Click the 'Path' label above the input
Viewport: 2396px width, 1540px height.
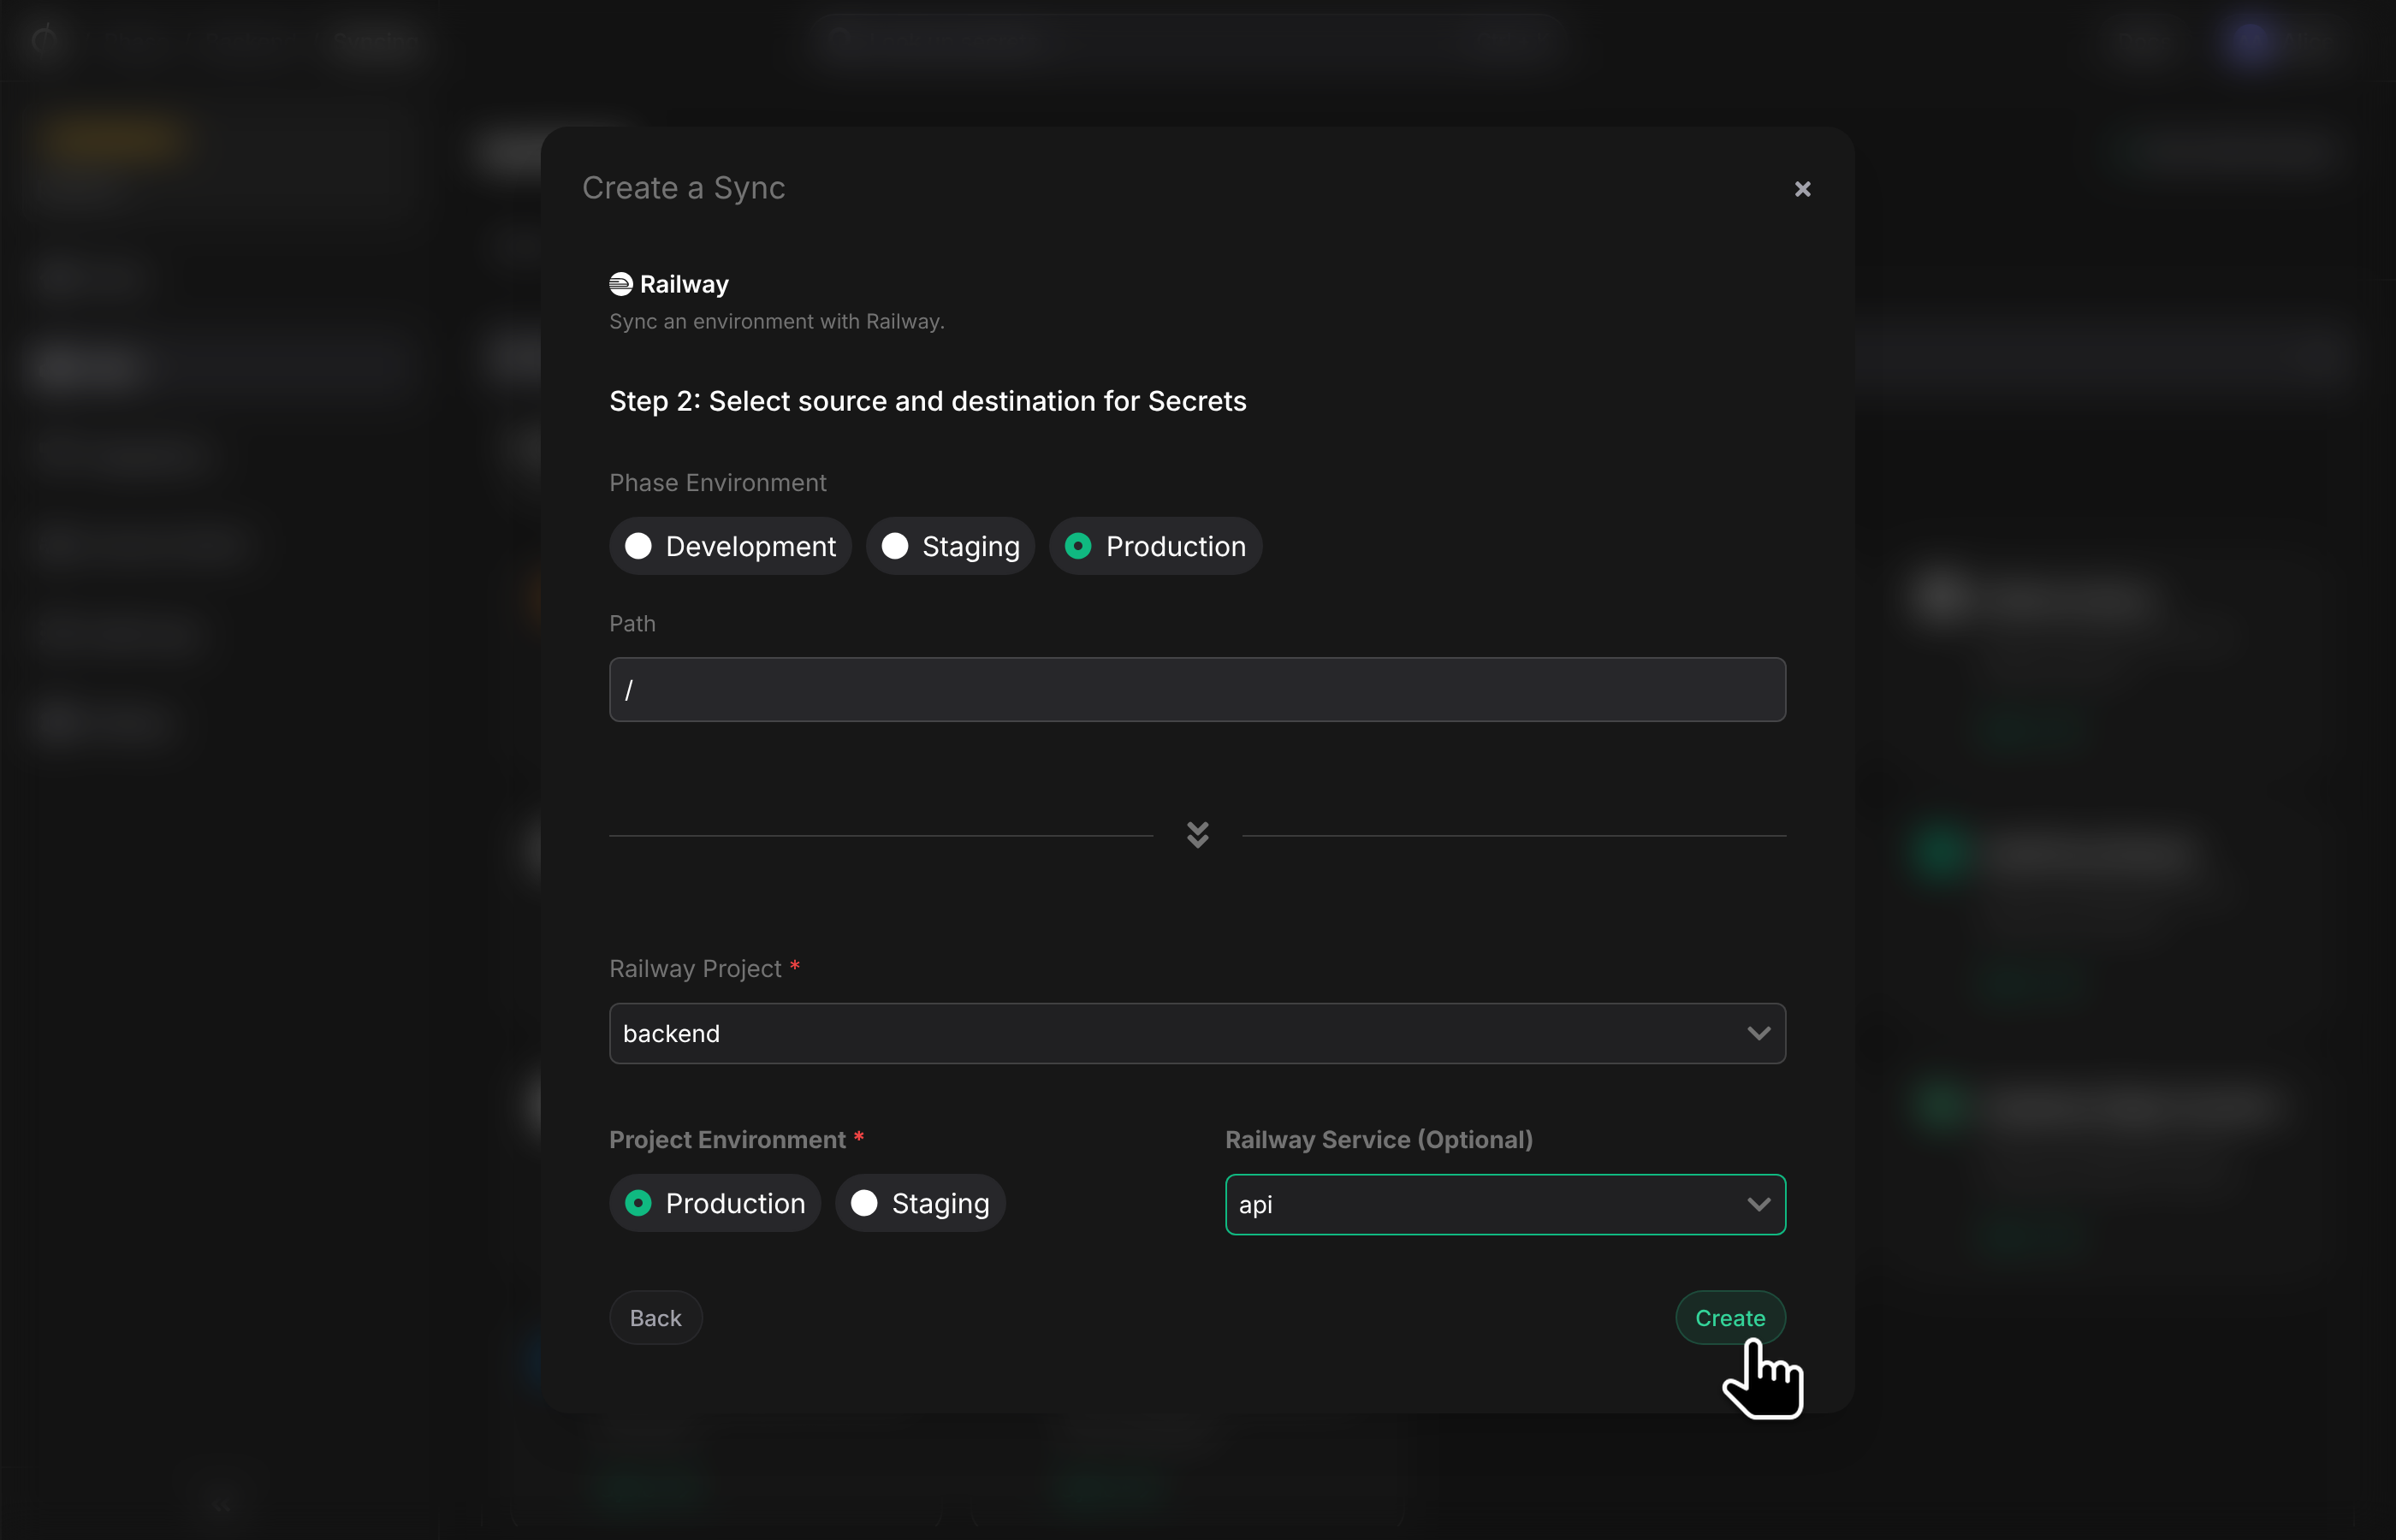coord(632,624)
